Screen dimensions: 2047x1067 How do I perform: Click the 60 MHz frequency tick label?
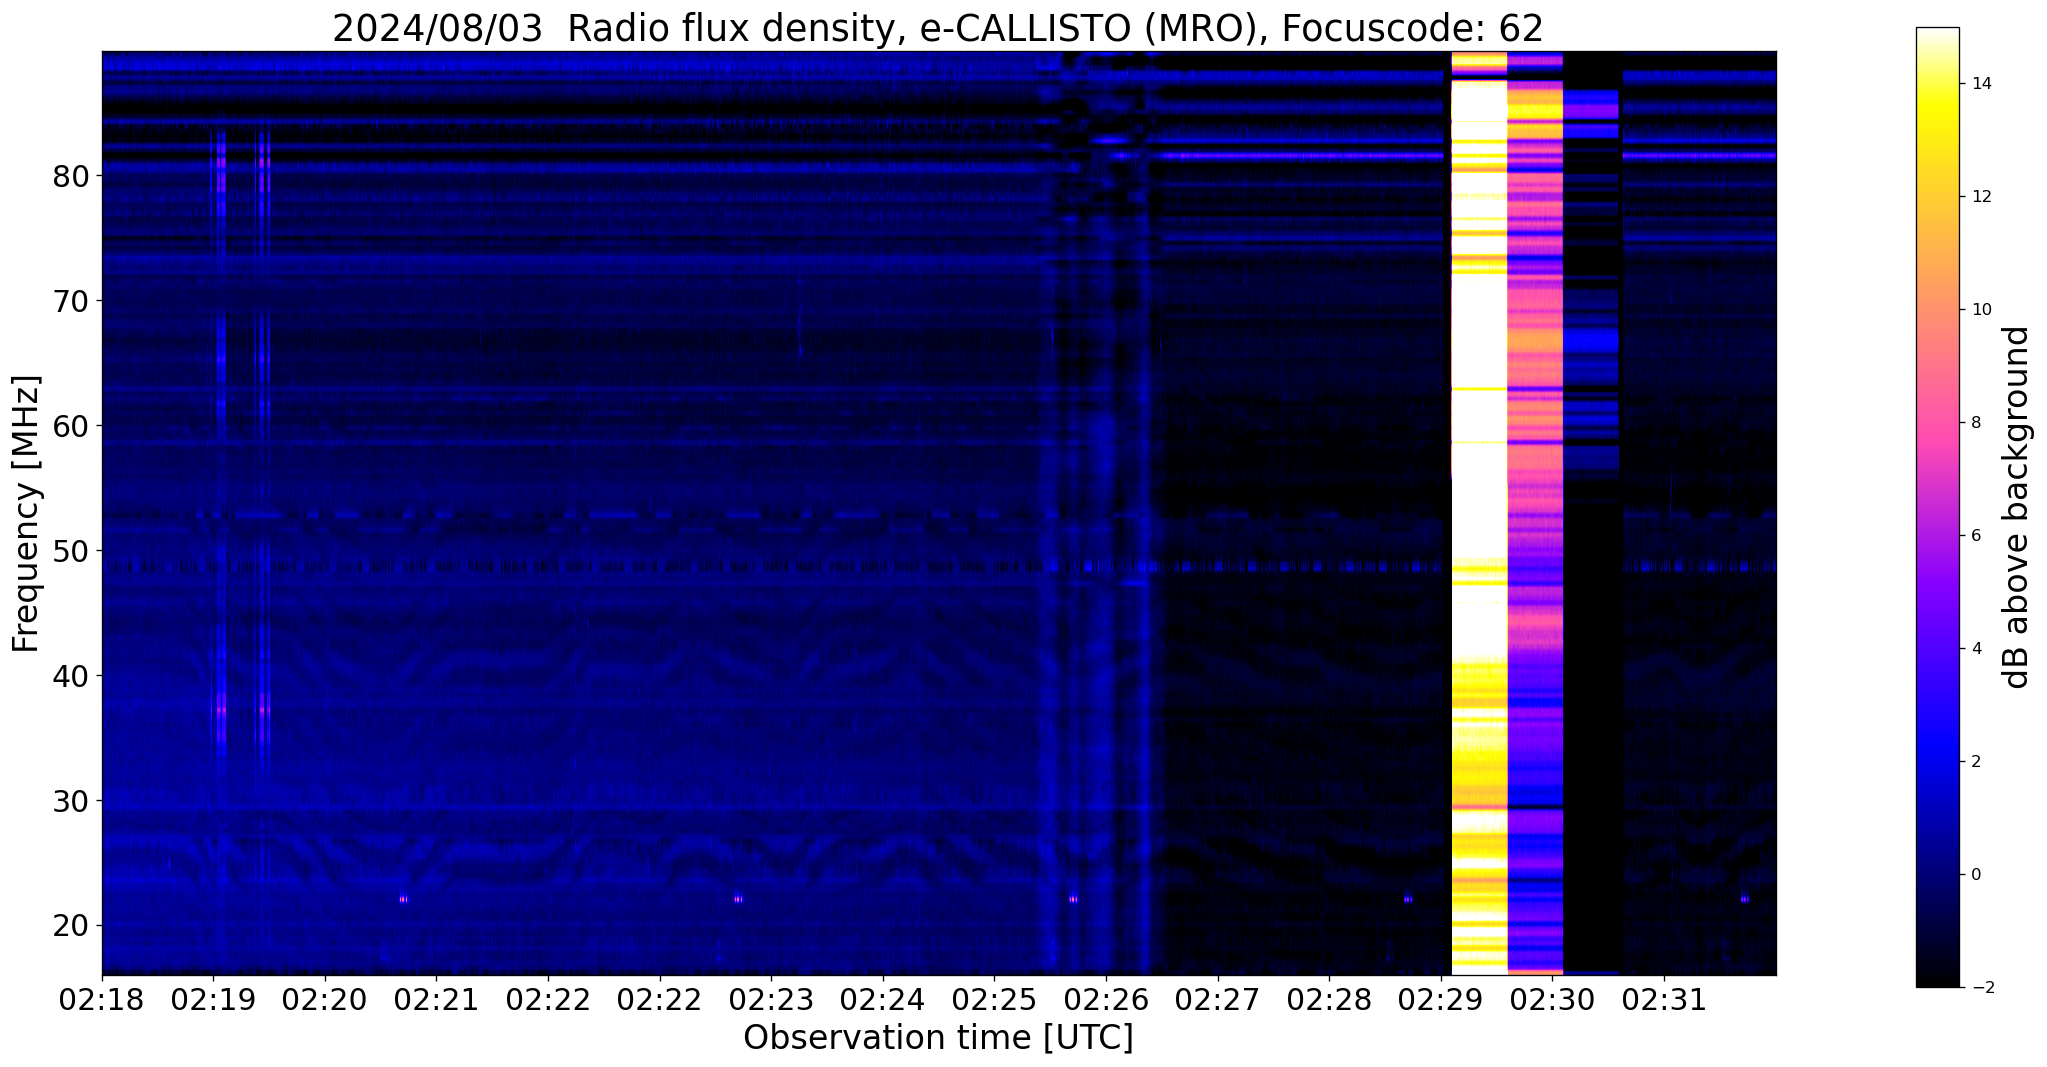[x=72, y=426]
